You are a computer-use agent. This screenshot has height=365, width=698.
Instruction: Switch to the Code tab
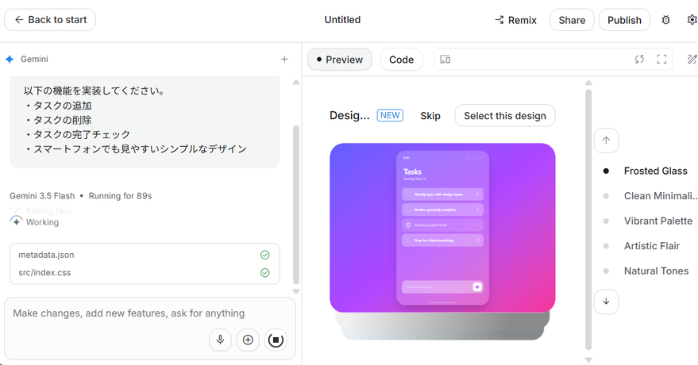tap(401, 60)
